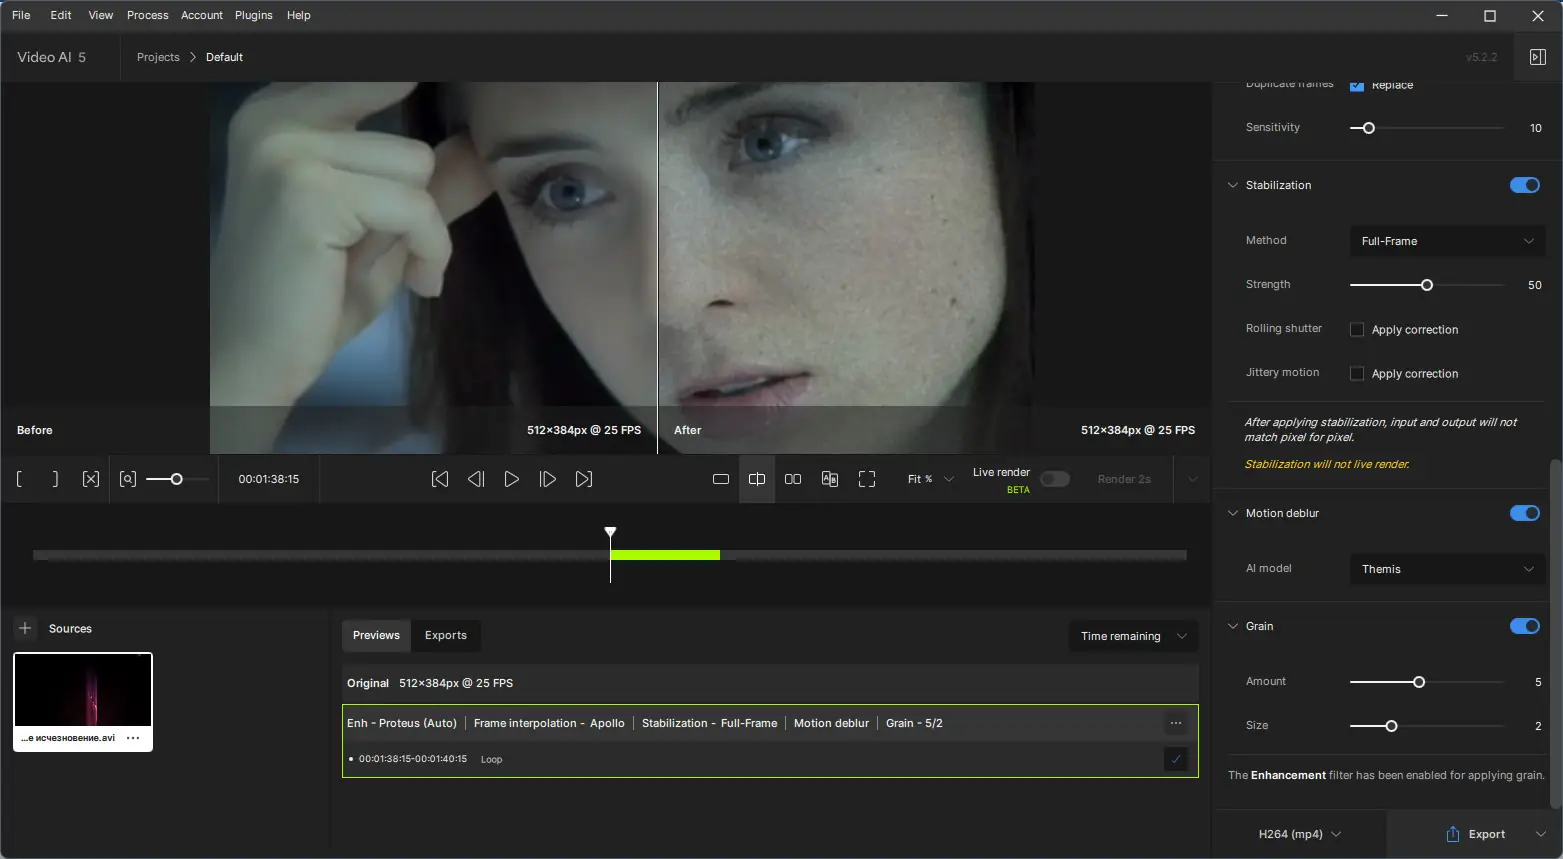Image resolution: width=1563 pixels, height=859 pixels.
Task: Click the right panel vertical scrollbar
Action: [x=1555, y=634]
